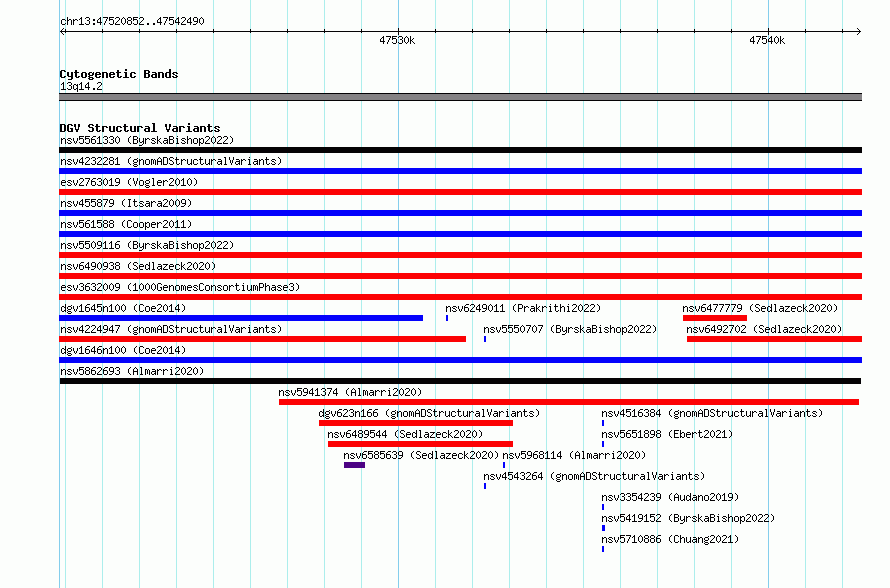Click the small nsv5651898 blue marker
Screen dimensions: 890x588
pyautogui.click(x=603, y=444)
